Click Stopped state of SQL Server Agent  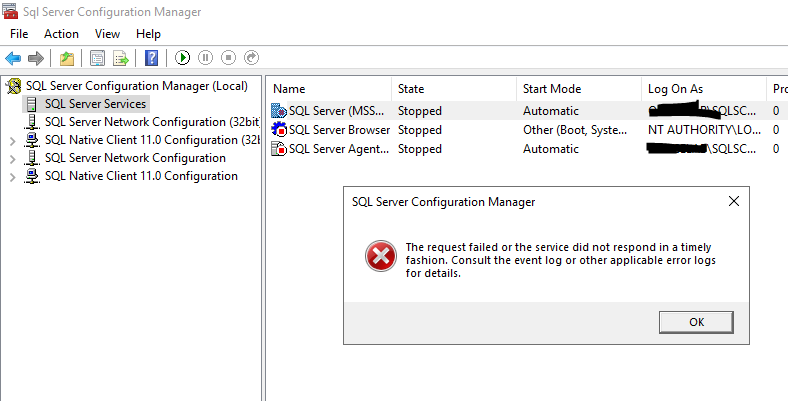[420, 149]
